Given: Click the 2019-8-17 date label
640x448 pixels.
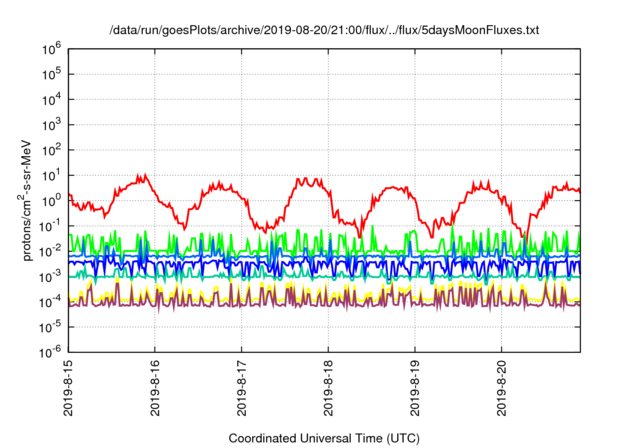Looking at the screenshot, I should pyautogui.click(x=242, y=388).
